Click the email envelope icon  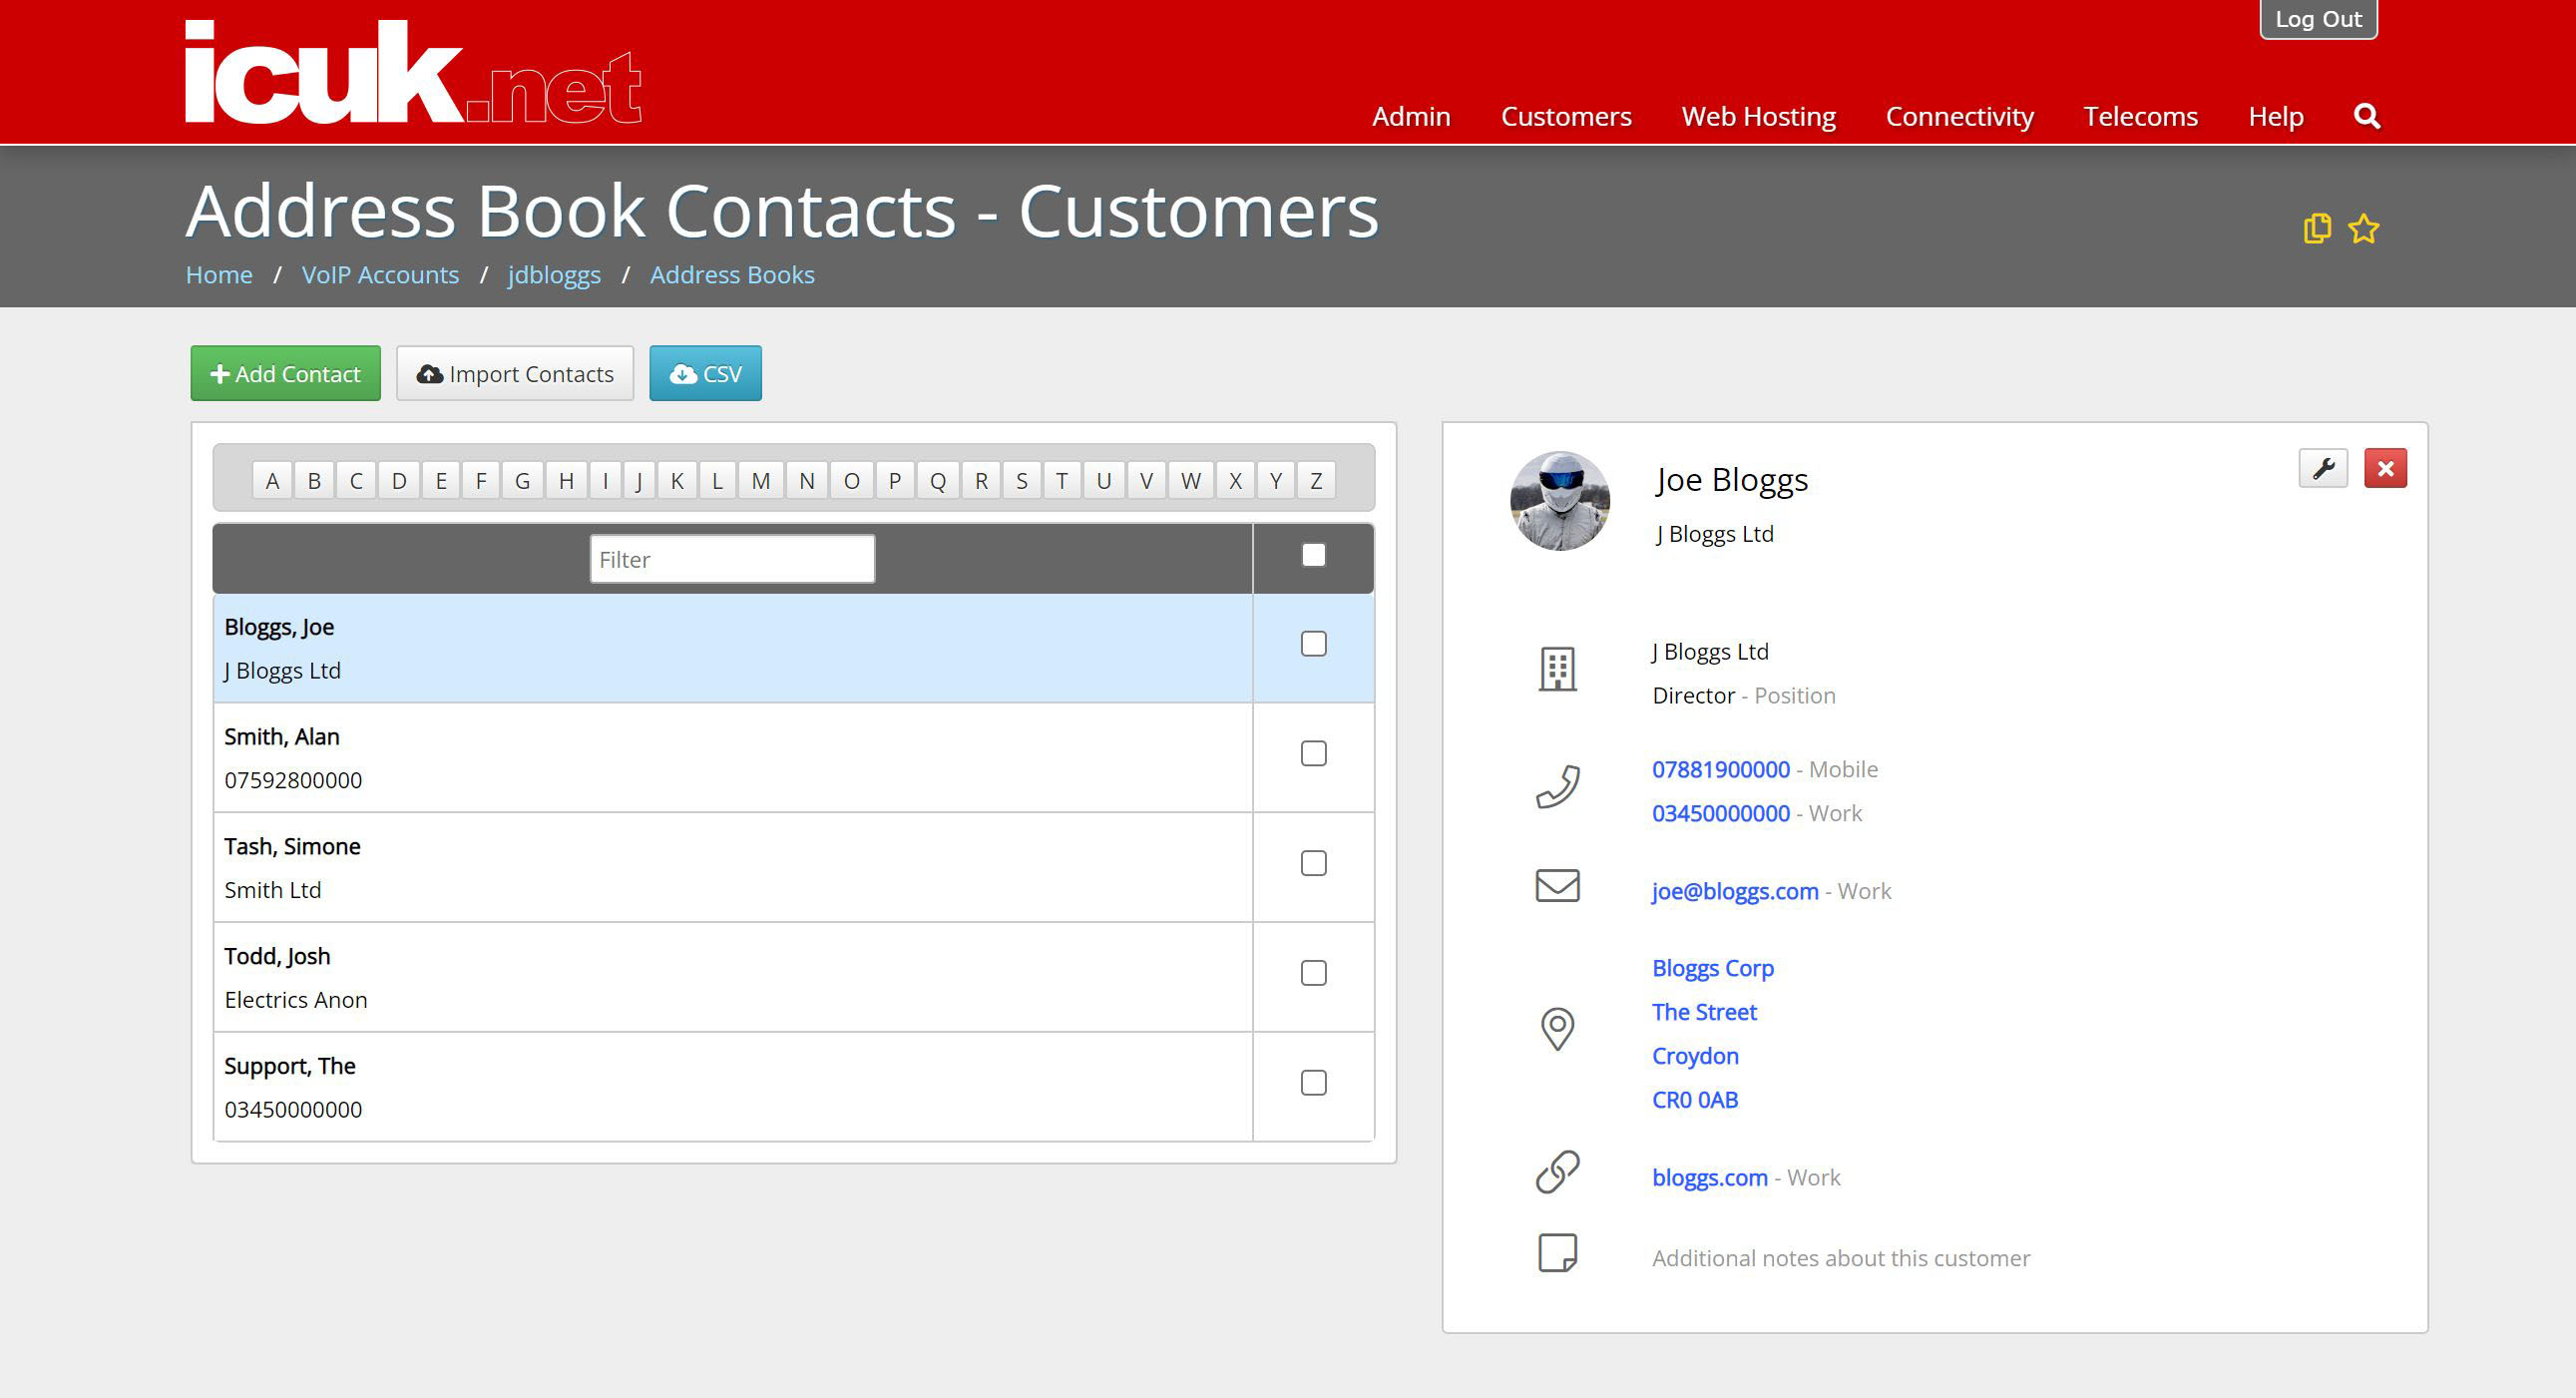[1557, 885]
